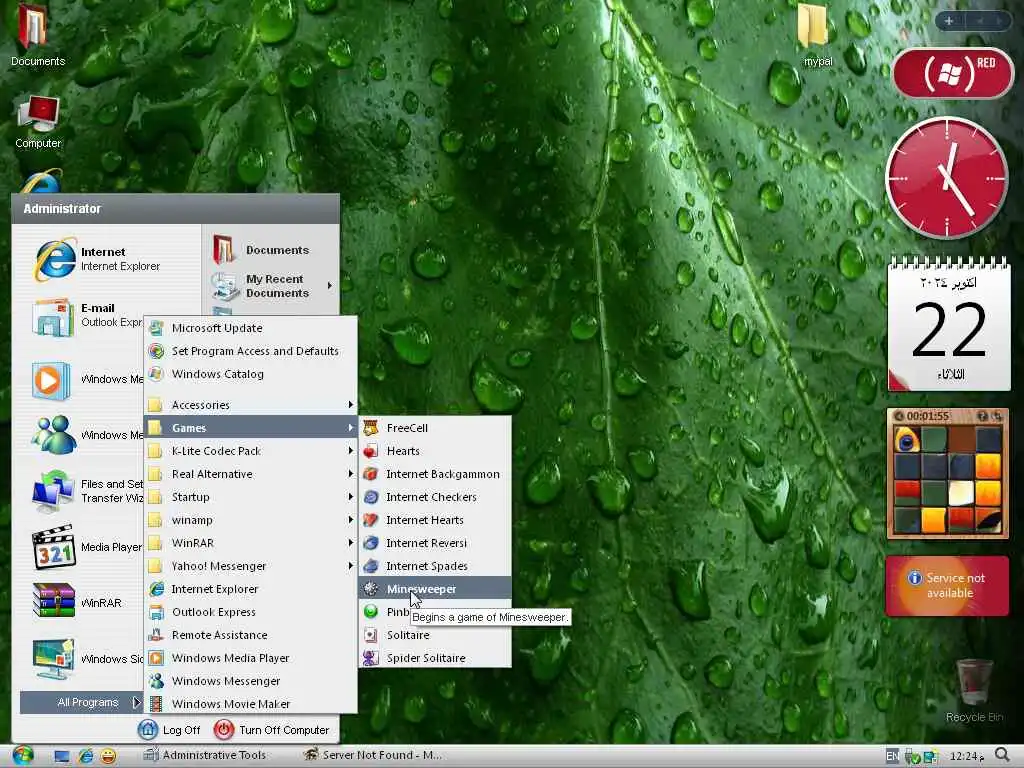The width and height of the screenshot is (1024, 768).
Task: Click the system tray clock 12:24
Action: 967,756
